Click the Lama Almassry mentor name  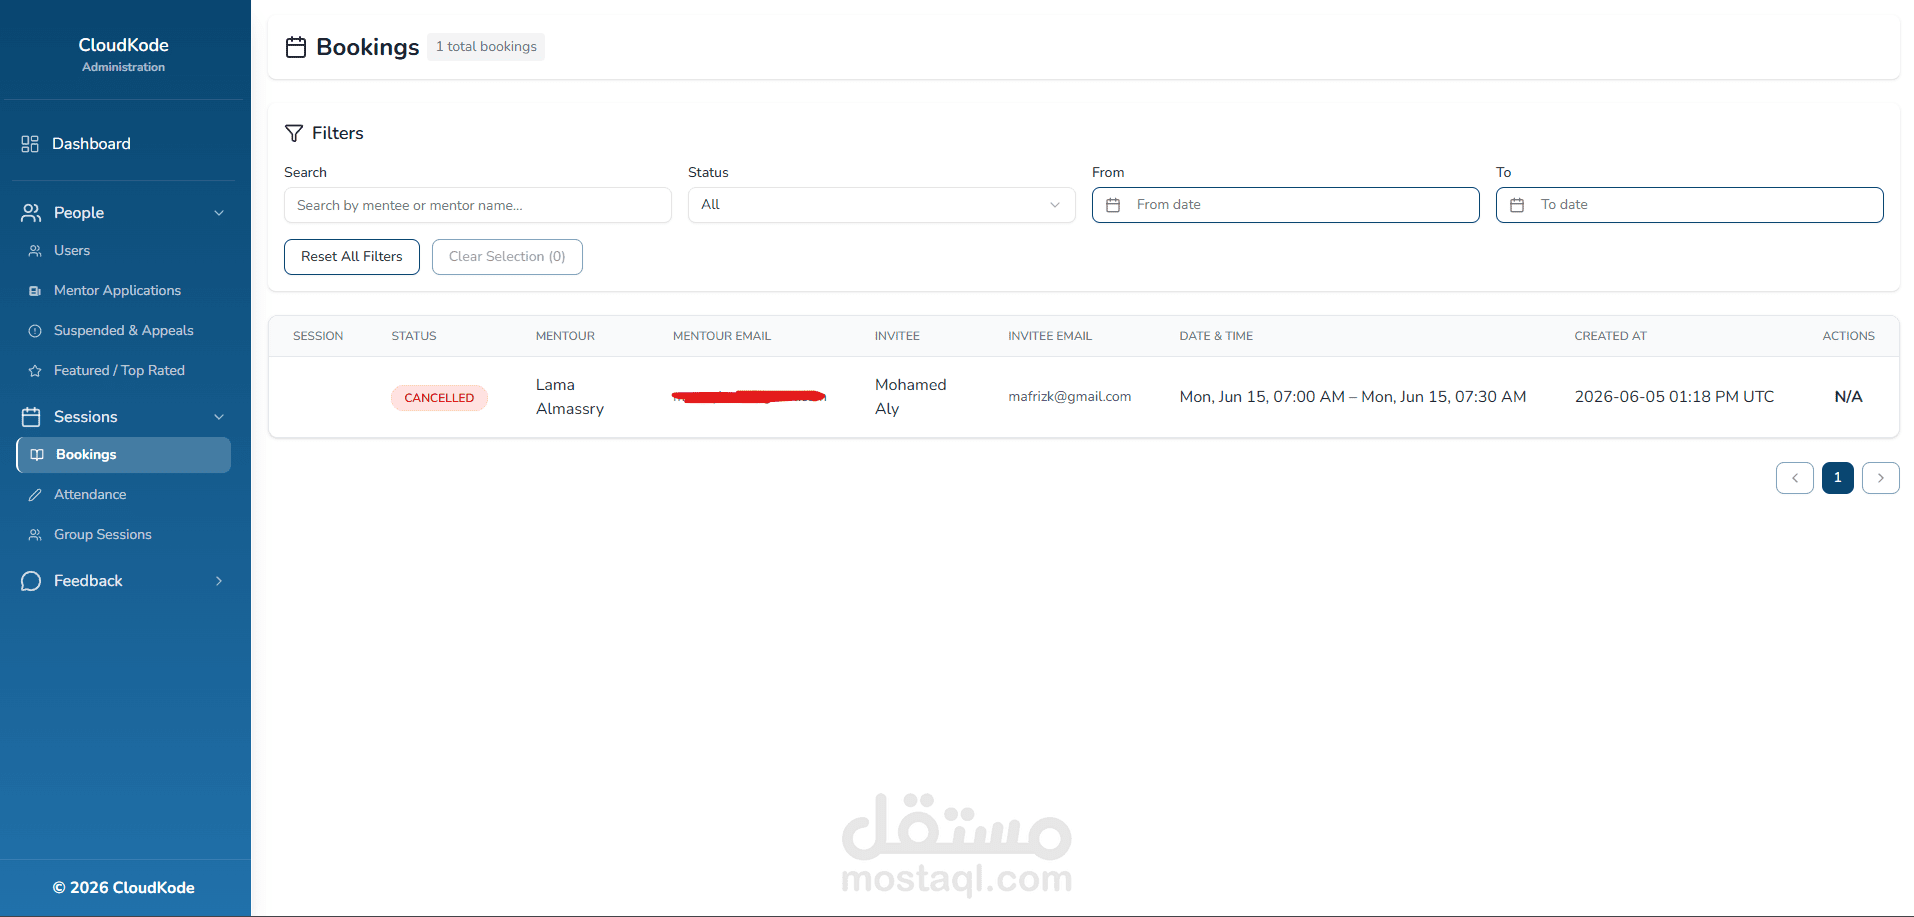coord(570,397)
